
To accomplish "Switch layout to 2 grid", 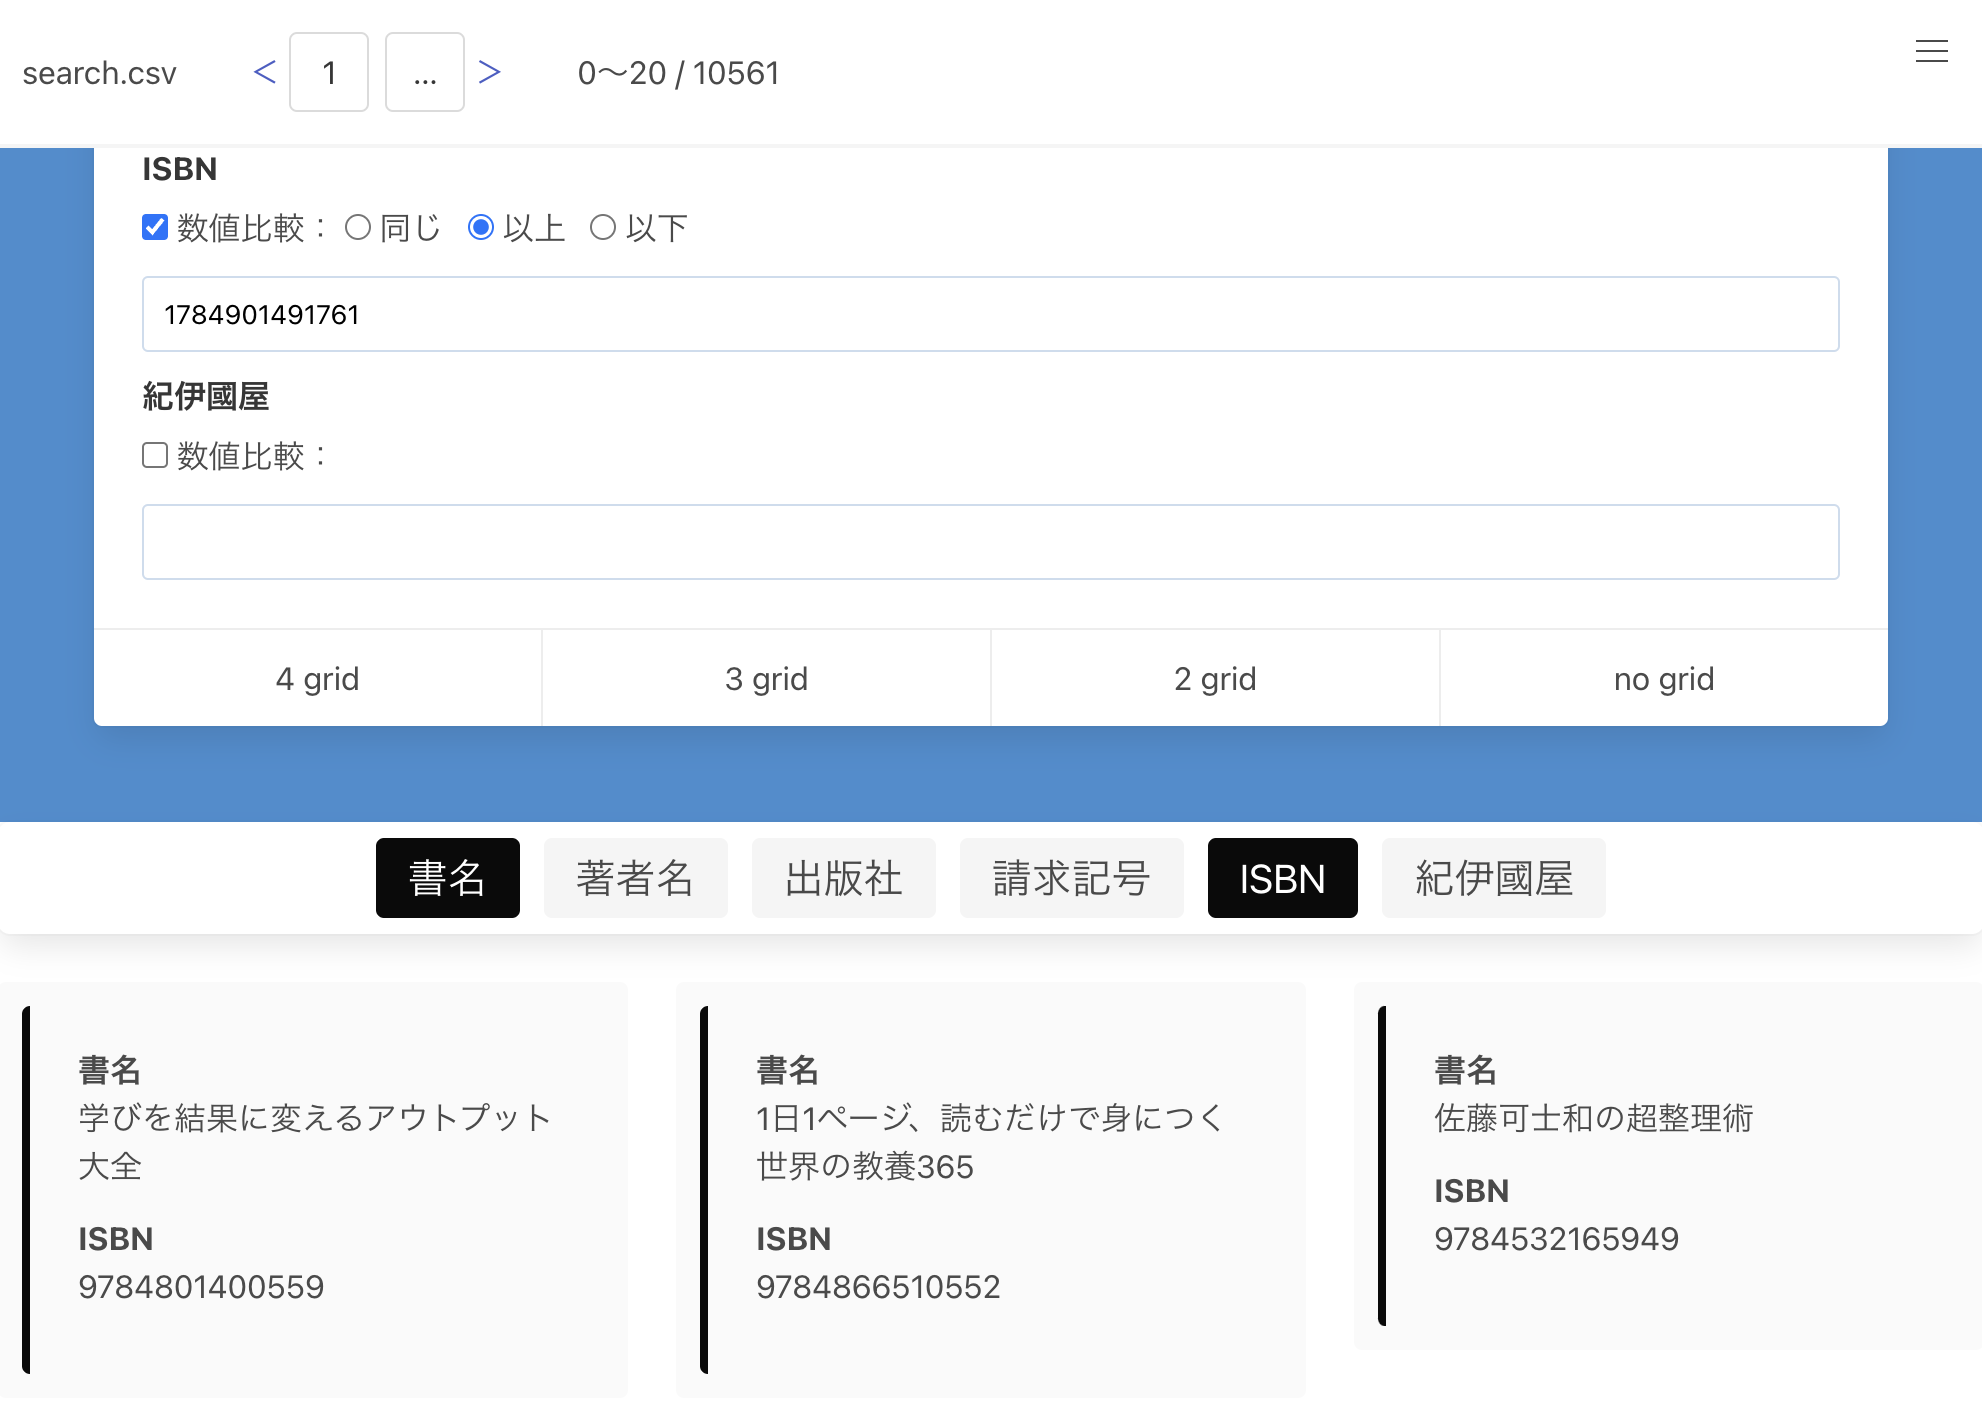I will [1215, 678].
